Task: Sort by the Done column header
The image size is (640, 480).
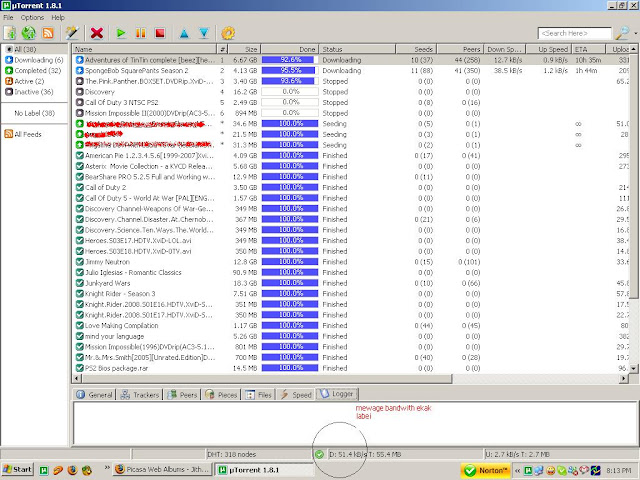Action: point(290,49)
